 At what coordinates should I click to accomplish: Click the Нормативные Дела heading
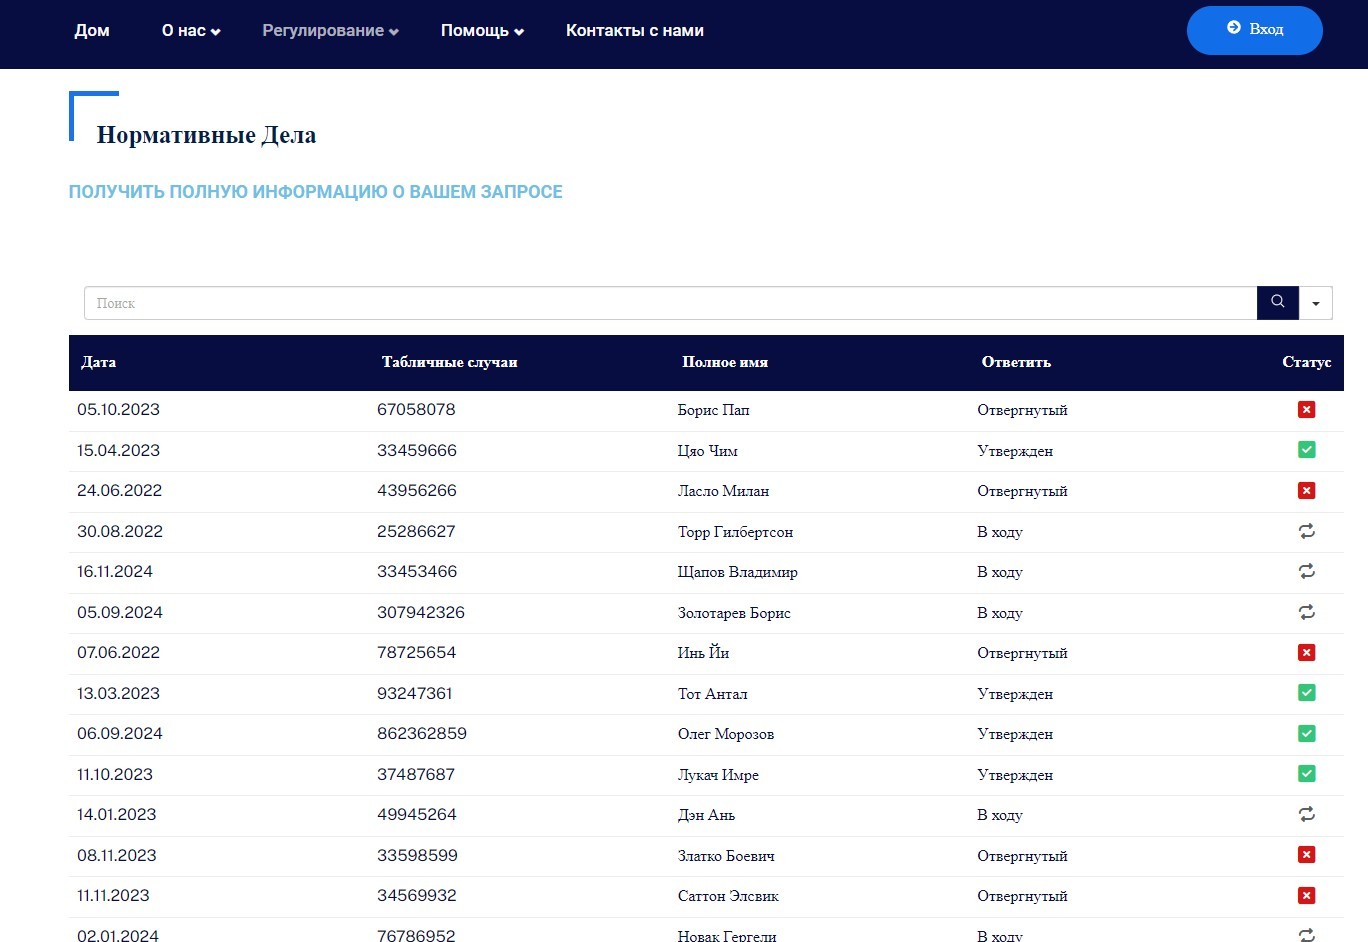click(x=206, y=135)
